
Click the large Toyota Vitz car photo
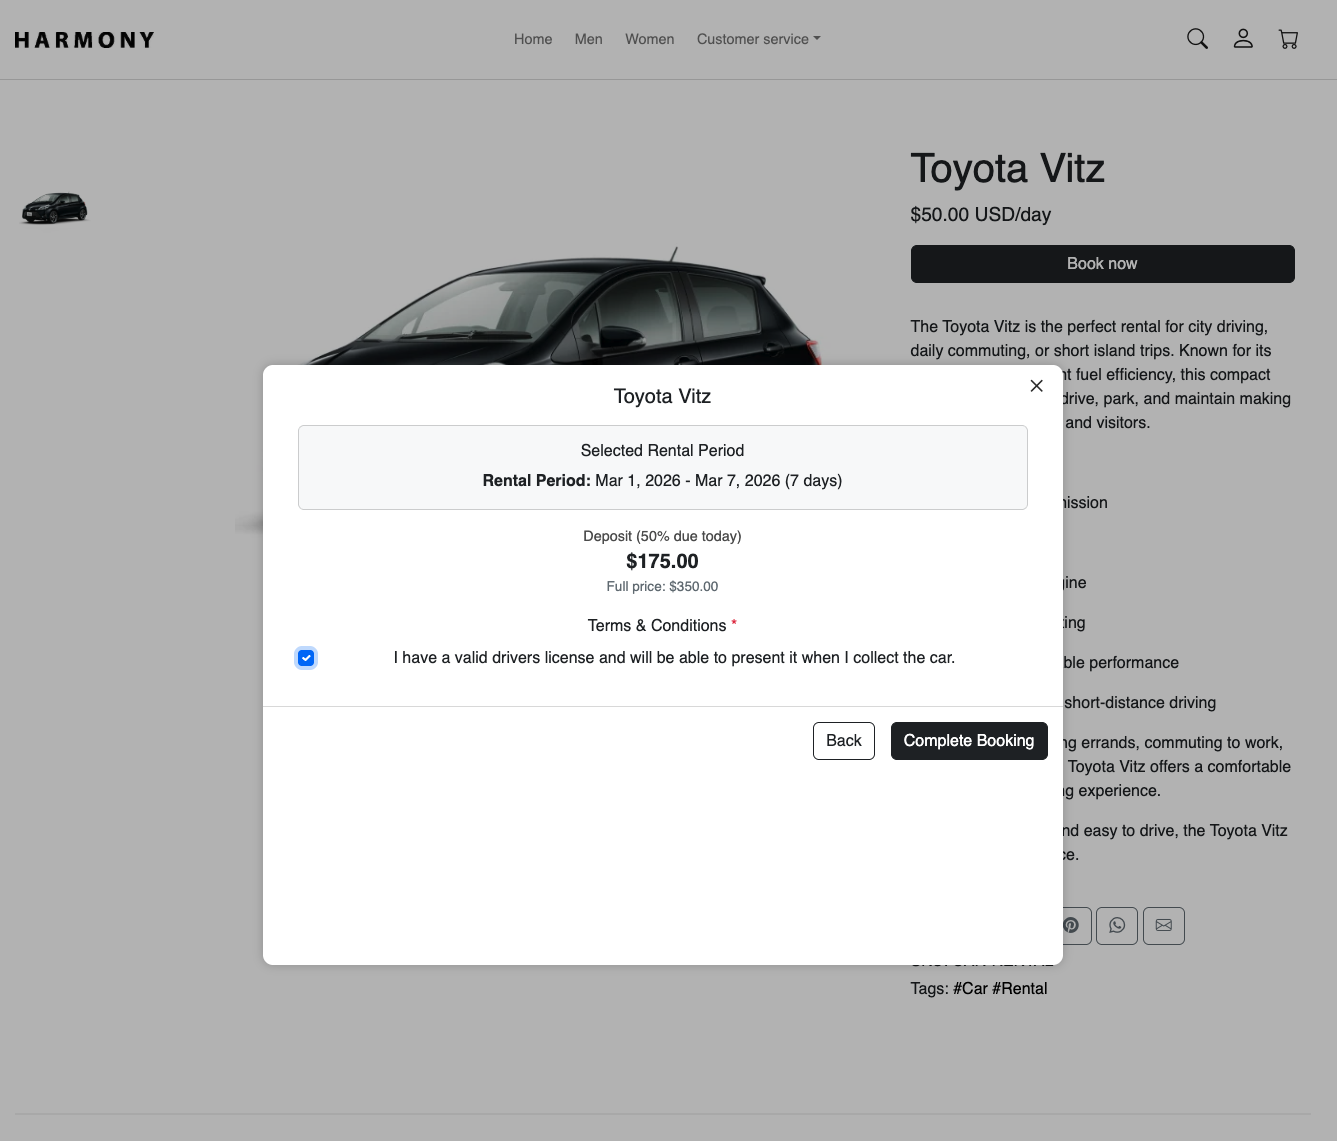click(560, 305)
